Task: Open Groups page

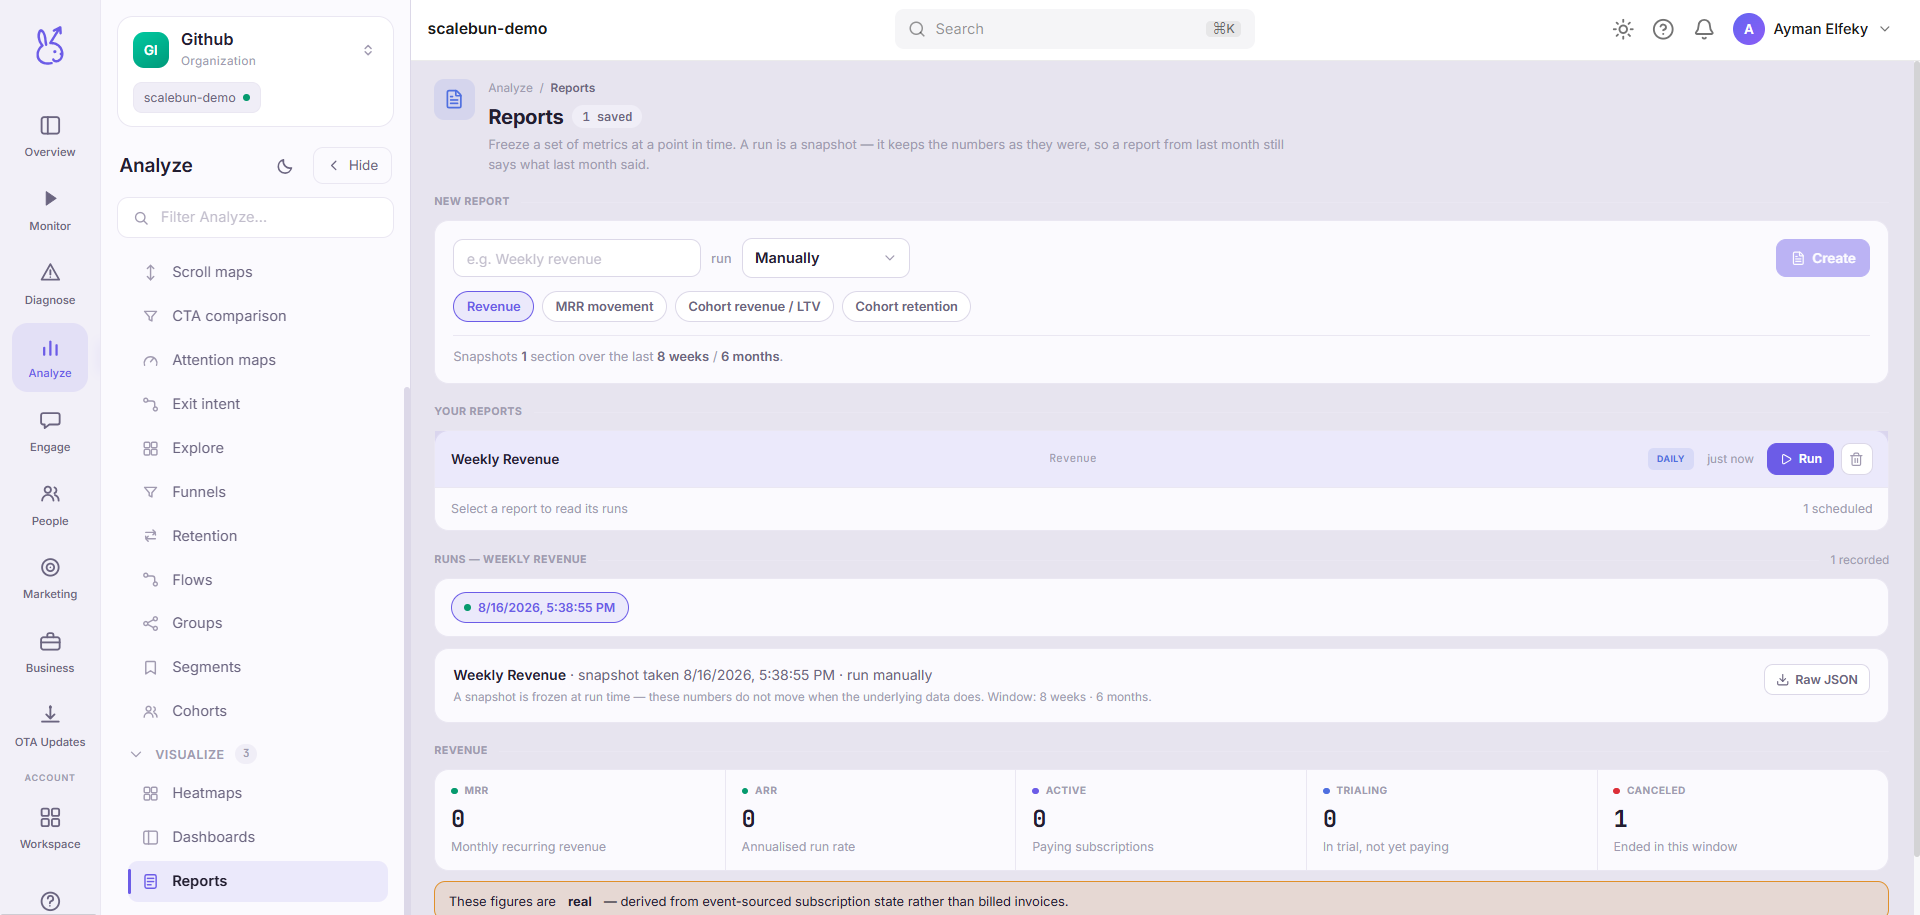Action: 258,623
